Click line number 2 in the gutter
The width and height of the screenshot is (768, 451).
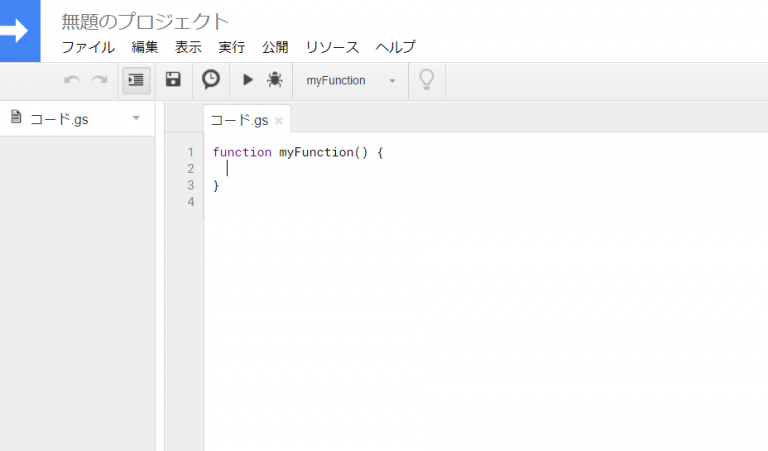[x=191, y=169]
